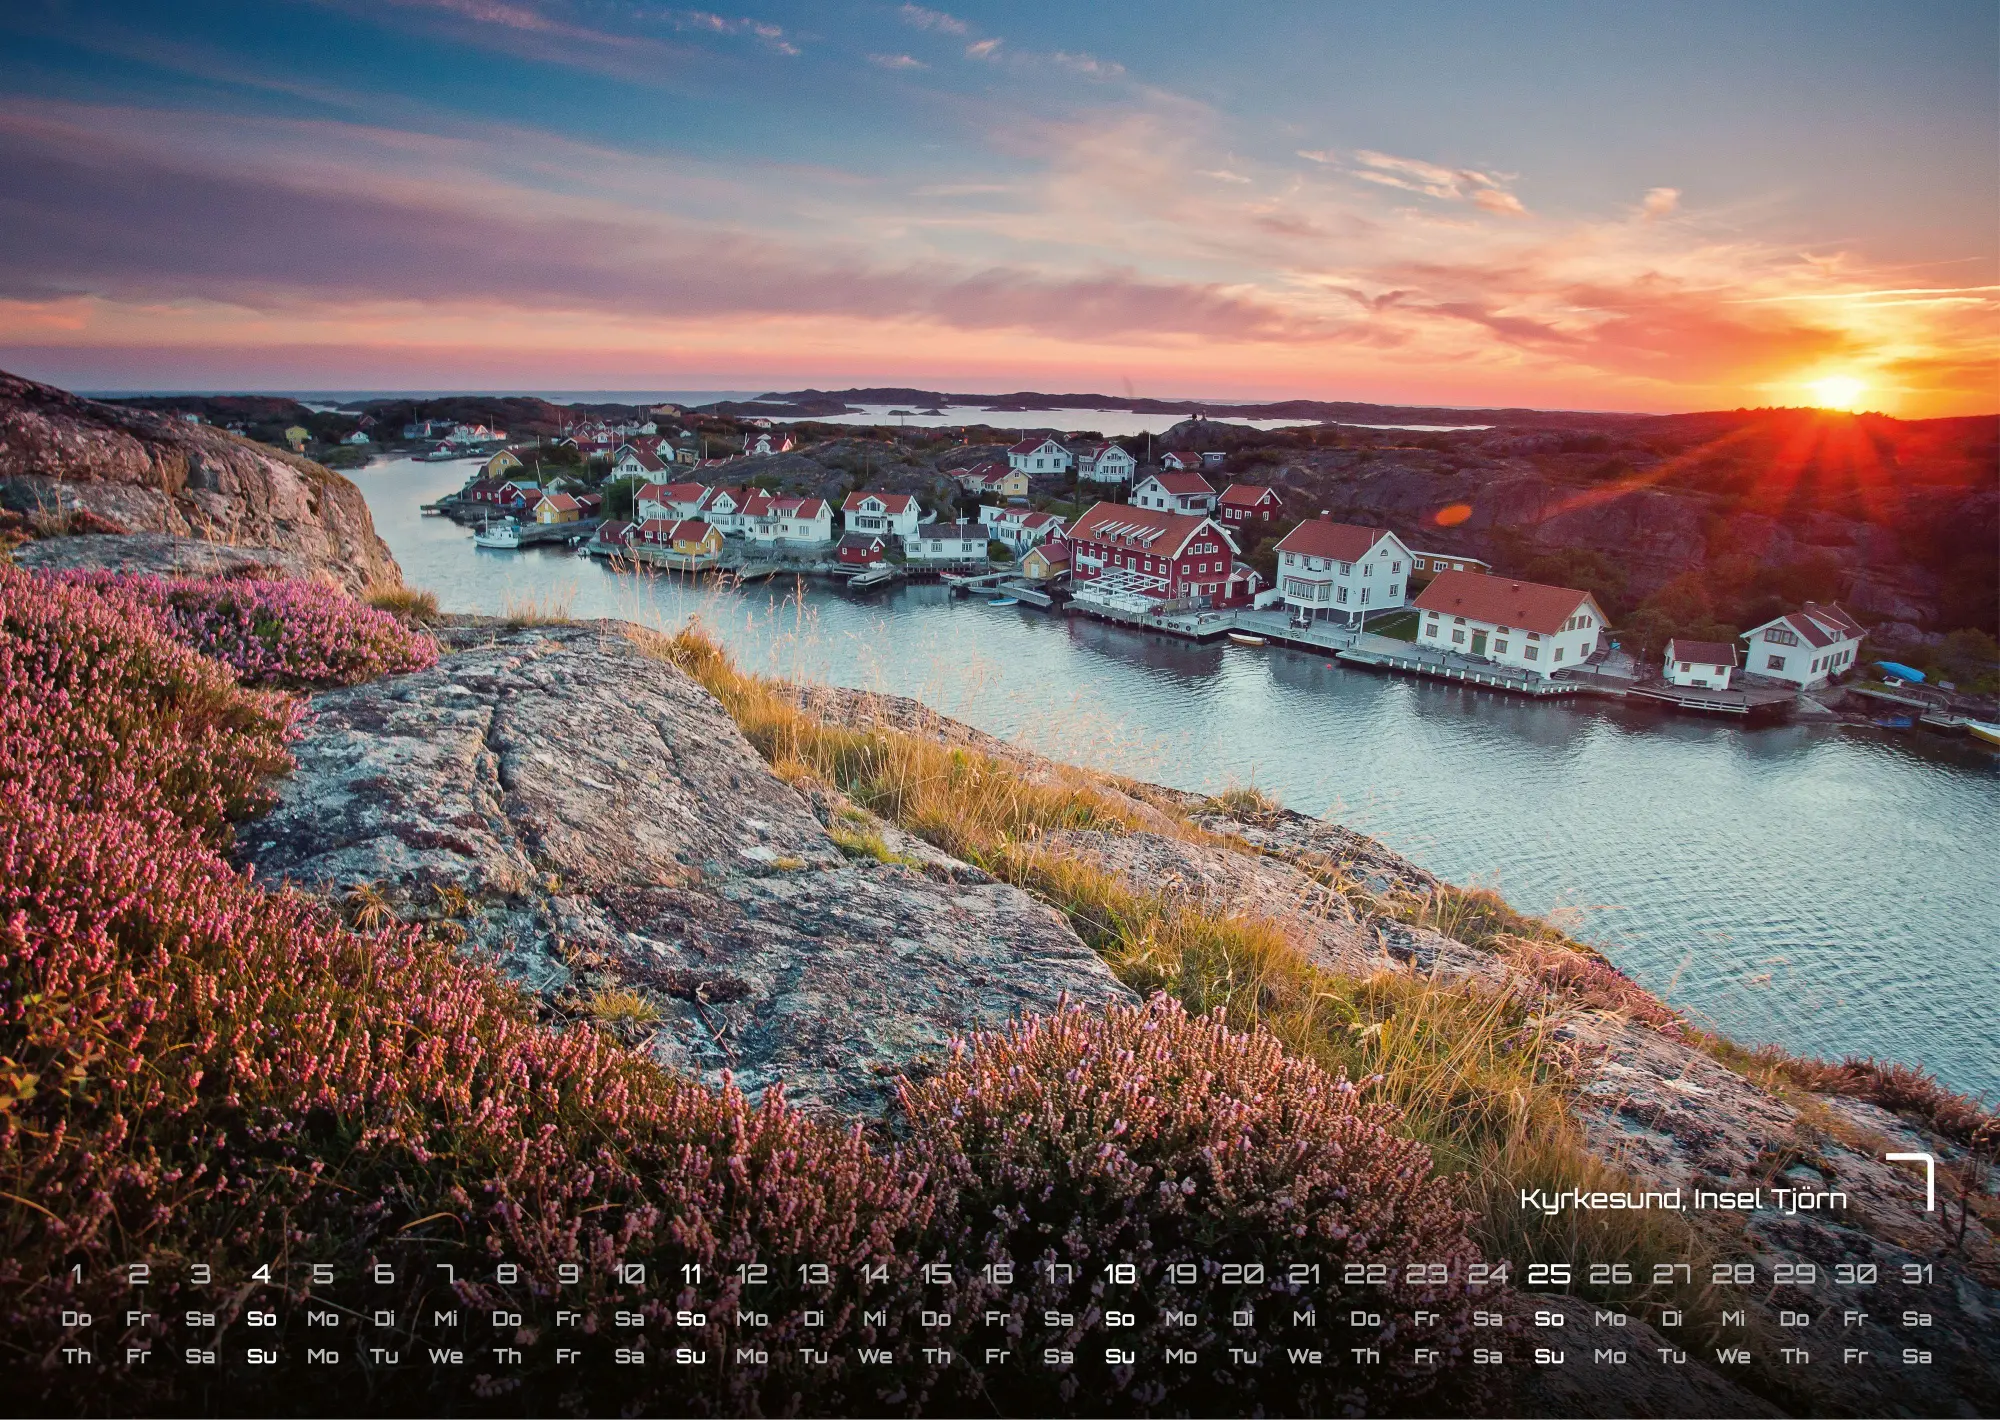Select date number 10 in calendar row
The height and width of the screenshot is (1420, 2000).
[629, 1274]
